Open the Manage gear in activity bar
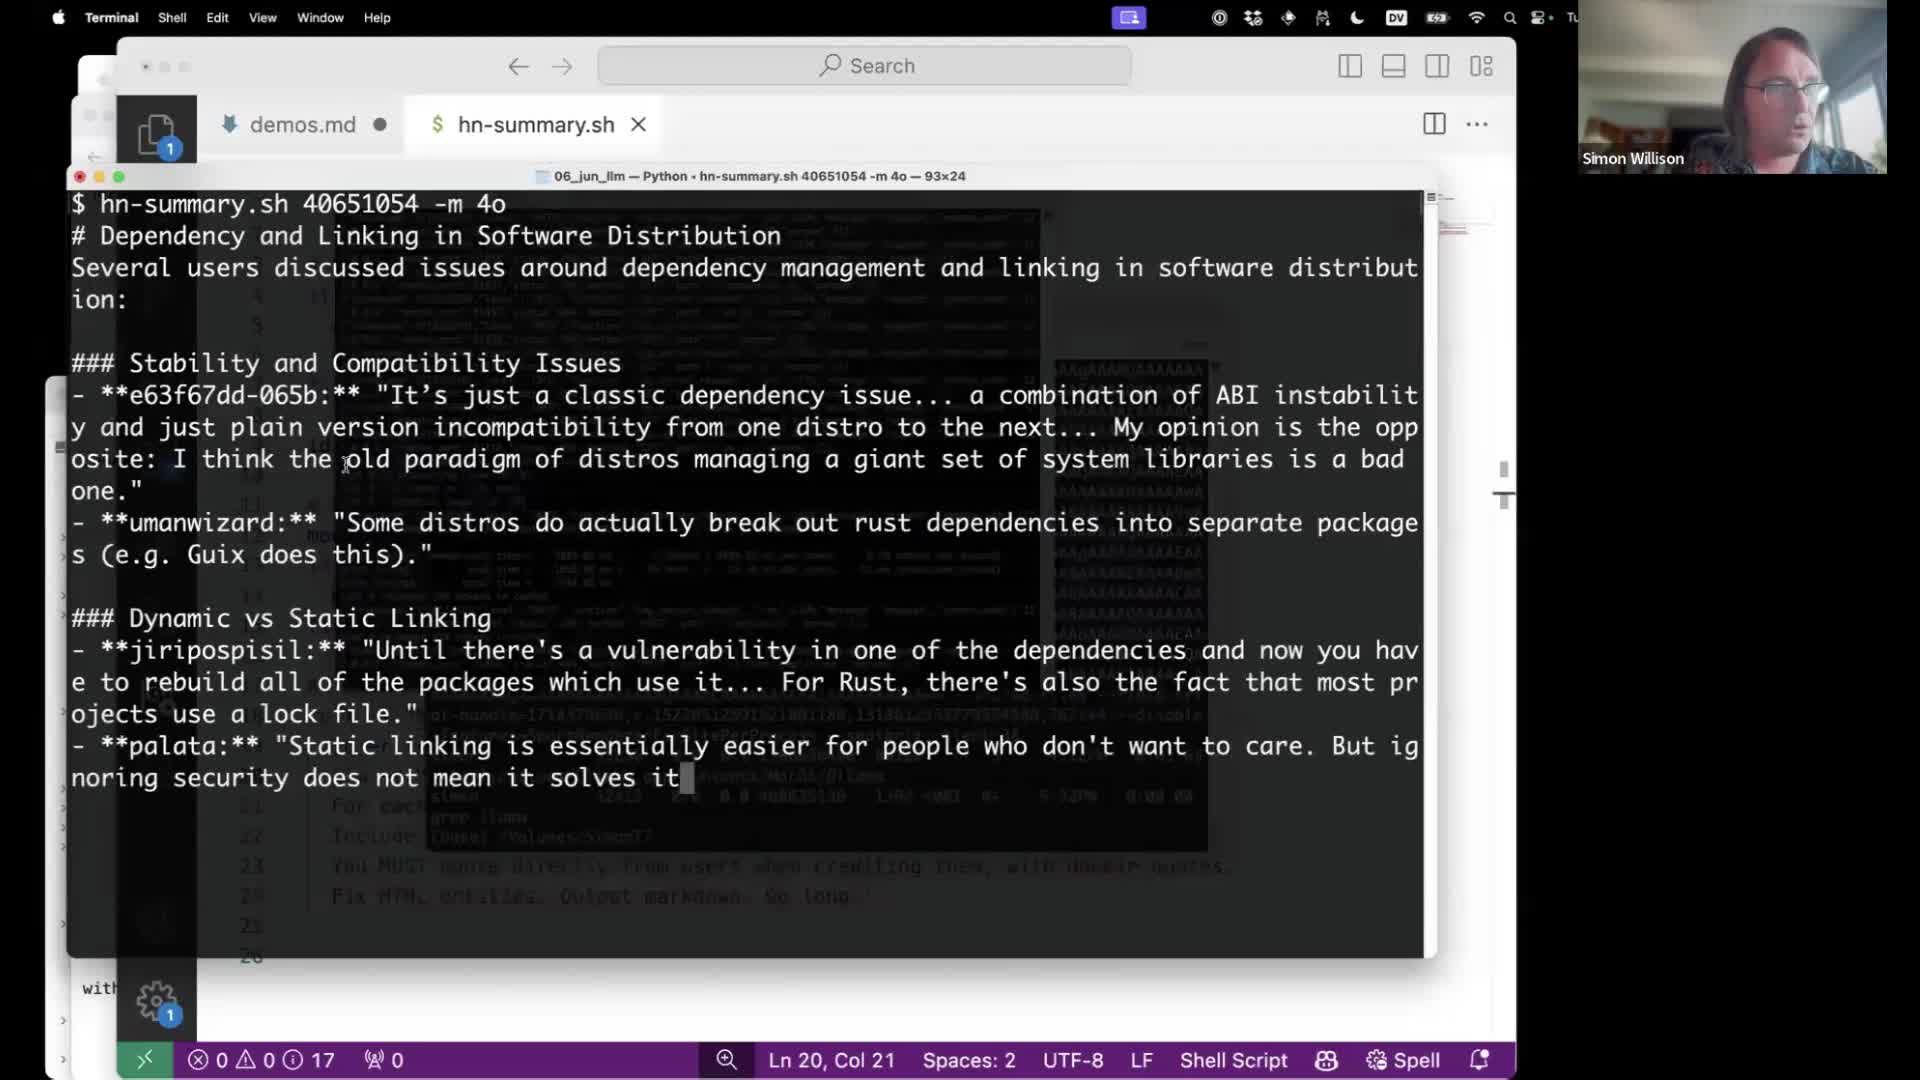This screenshot has height=1080, width=1920. tap(157, 1001)
